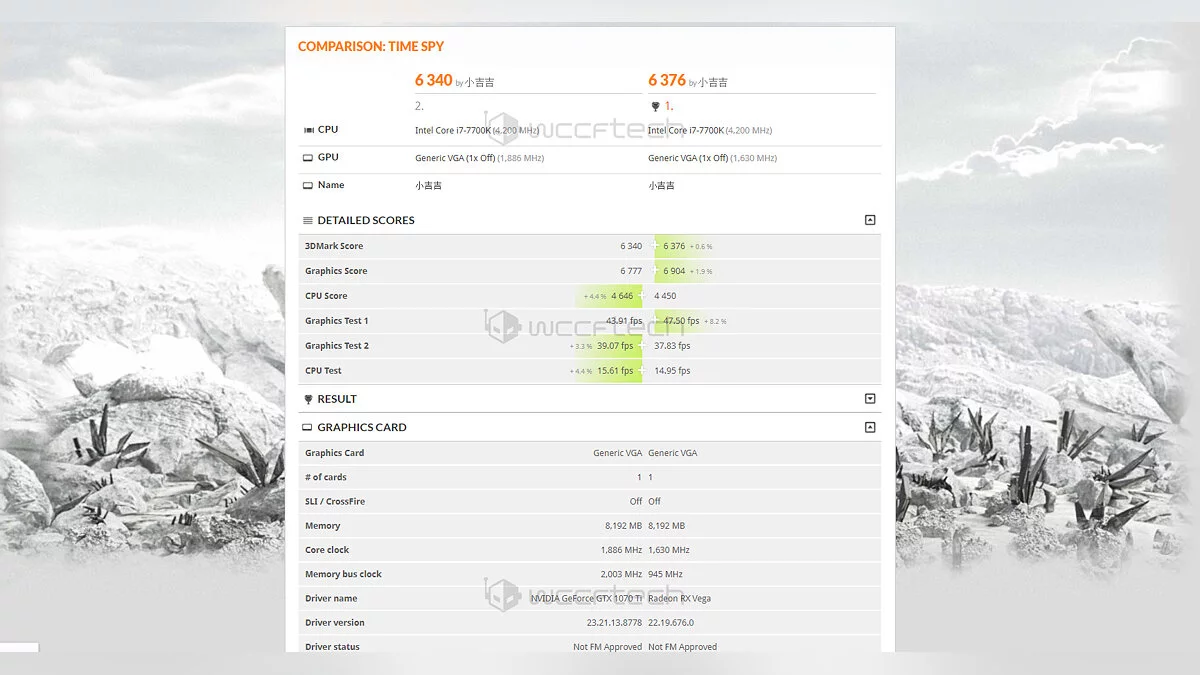1200x675 pixels.
Task: Click the 37.83 fps Graphics Test 2 value
Action: [x=672, y=346]
